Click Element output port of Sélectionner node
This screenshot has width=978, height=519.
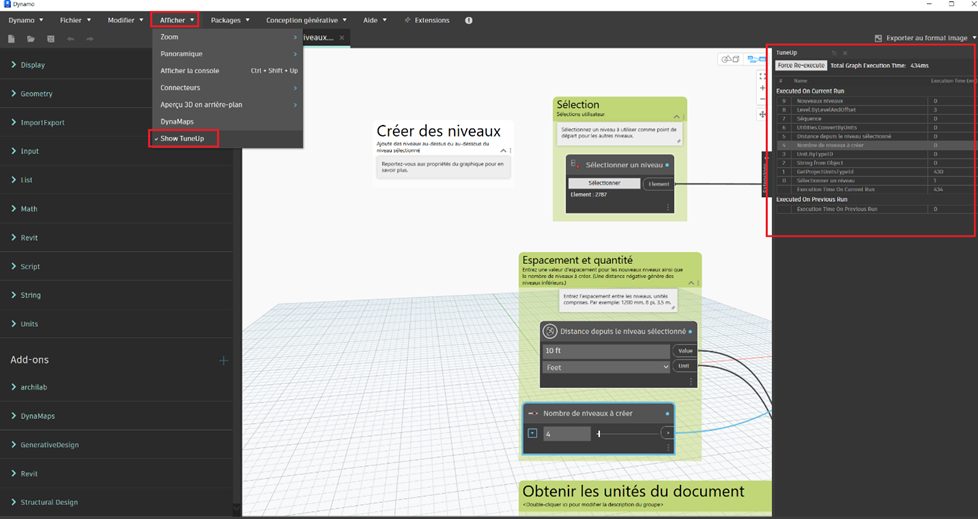coord(659,184)
